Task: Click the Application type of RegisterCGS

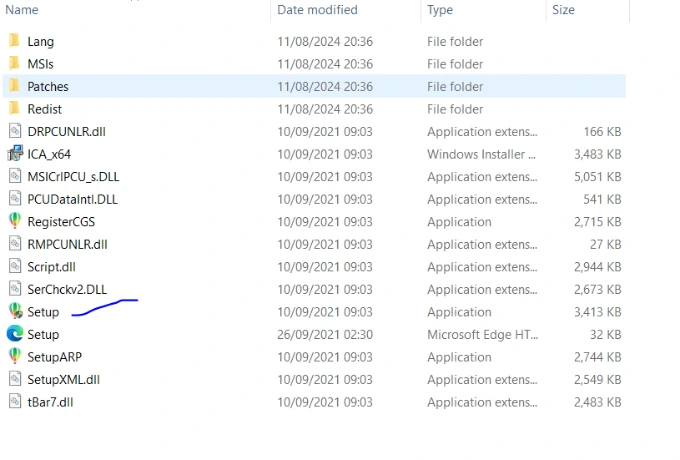Action: [x=459, y=222]
